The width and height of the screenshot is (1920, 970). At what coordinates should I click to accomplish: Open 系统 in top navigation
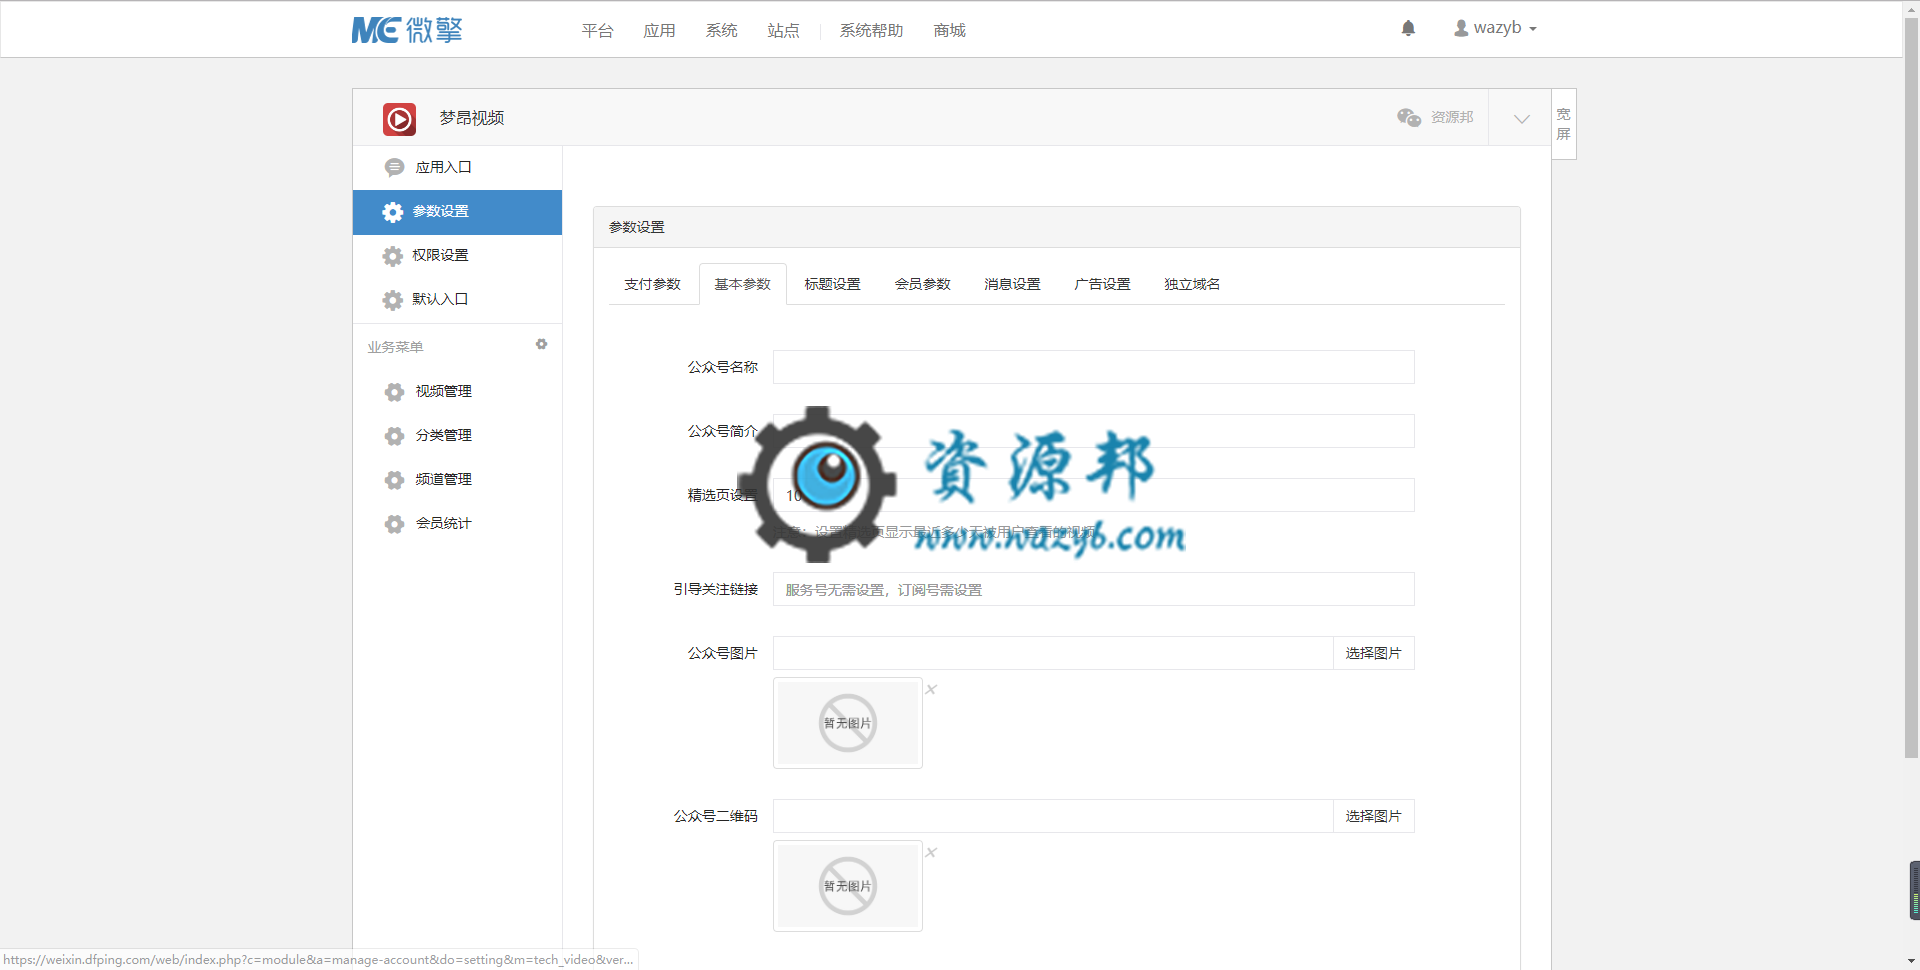[x=721, y=31]
